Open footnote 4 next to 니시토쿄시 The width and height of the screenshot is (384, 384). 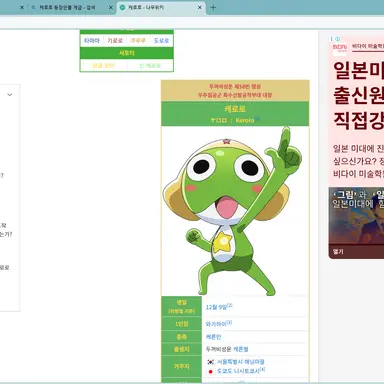tap(263, 369)
